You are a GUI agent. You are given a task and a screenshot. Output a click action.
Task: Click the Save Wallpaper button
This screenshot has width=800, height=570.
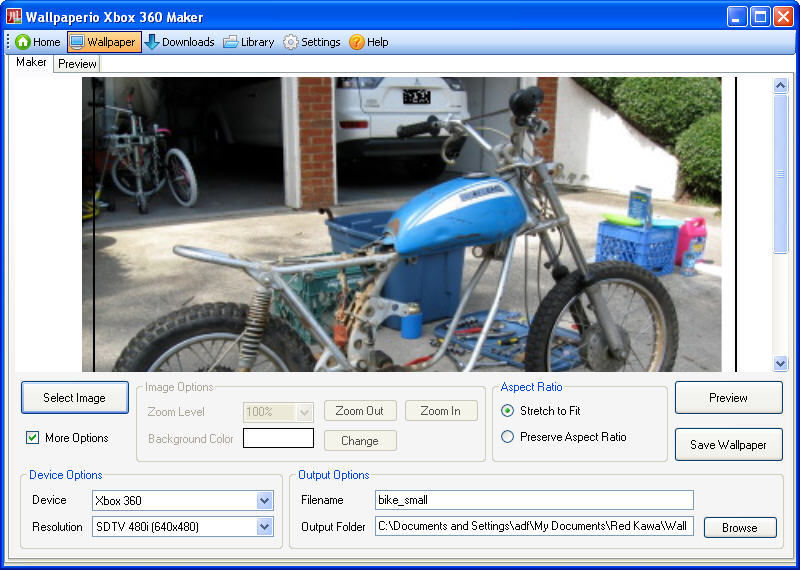pyautogui.click(x=728, y=445)
